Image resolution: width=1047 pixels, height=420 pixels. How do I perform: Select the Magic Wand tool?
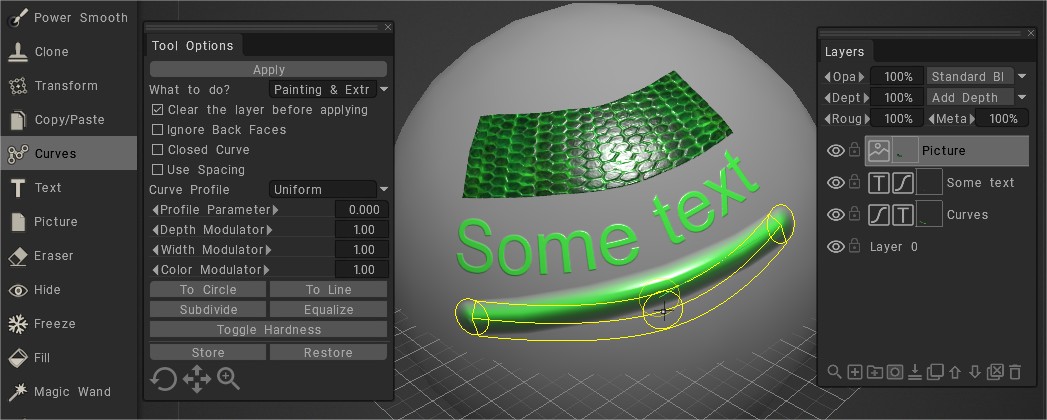[x=68, y=392]
